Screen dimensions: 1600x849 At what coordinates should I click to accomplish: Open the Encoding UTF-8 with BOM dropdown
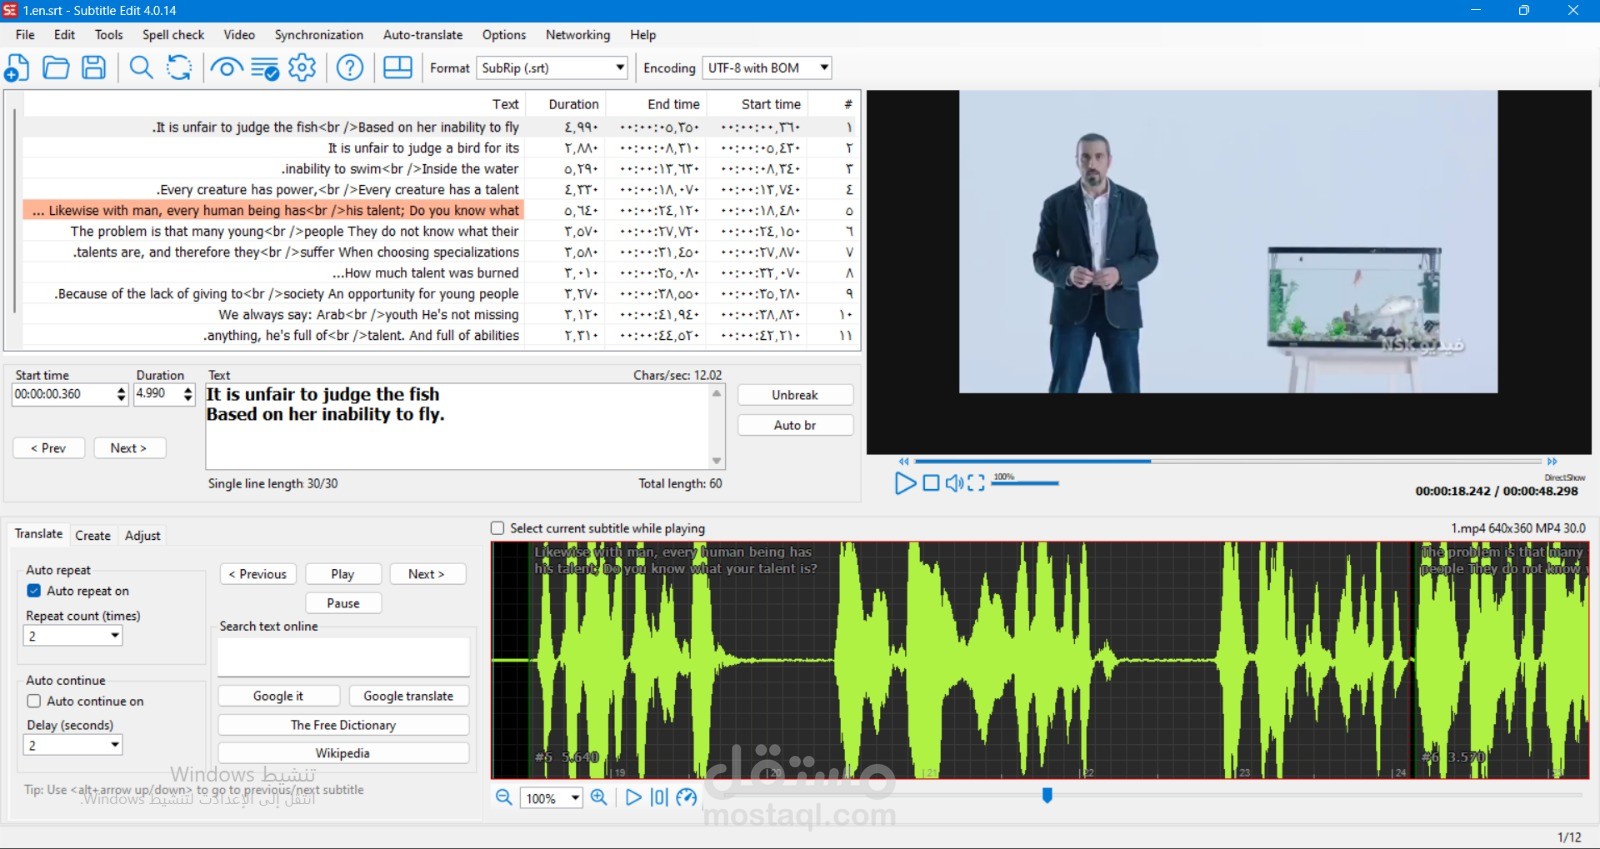(767, 68)
